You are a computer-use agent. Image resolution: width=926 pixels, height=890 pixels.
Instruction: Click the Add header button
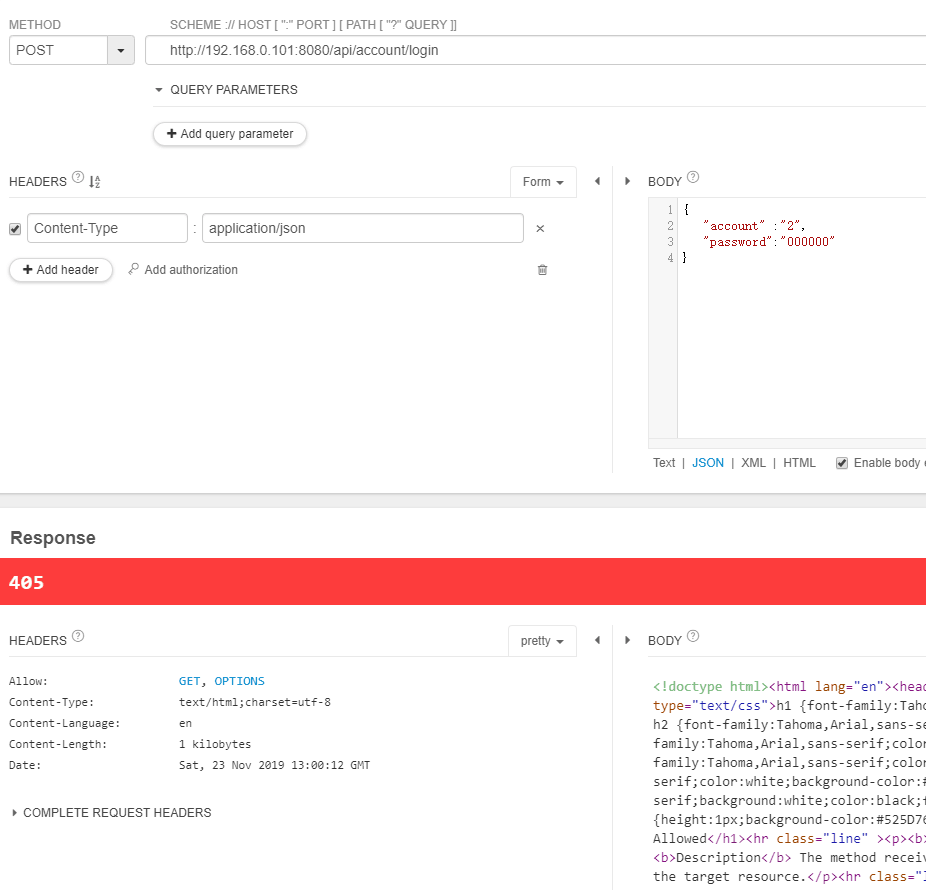pyautogui.click(x=61, y=270)
